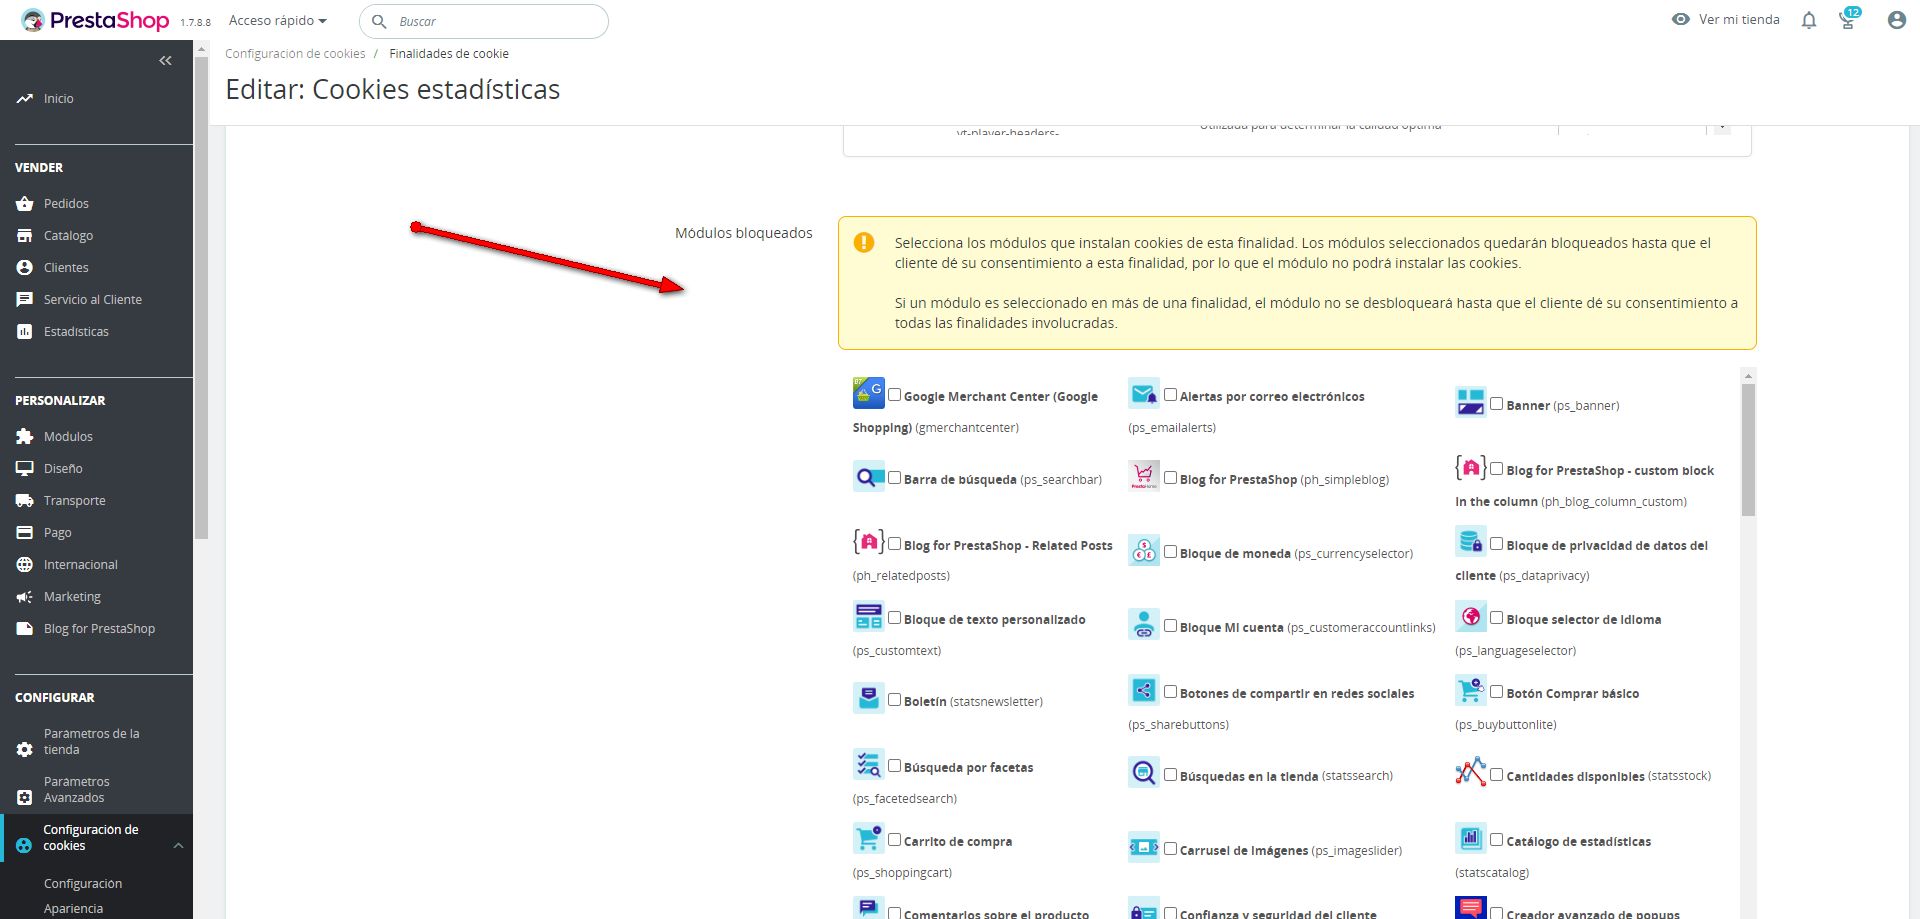
Task: Click the PrestaShop logo
Action: tap(95, 20)
